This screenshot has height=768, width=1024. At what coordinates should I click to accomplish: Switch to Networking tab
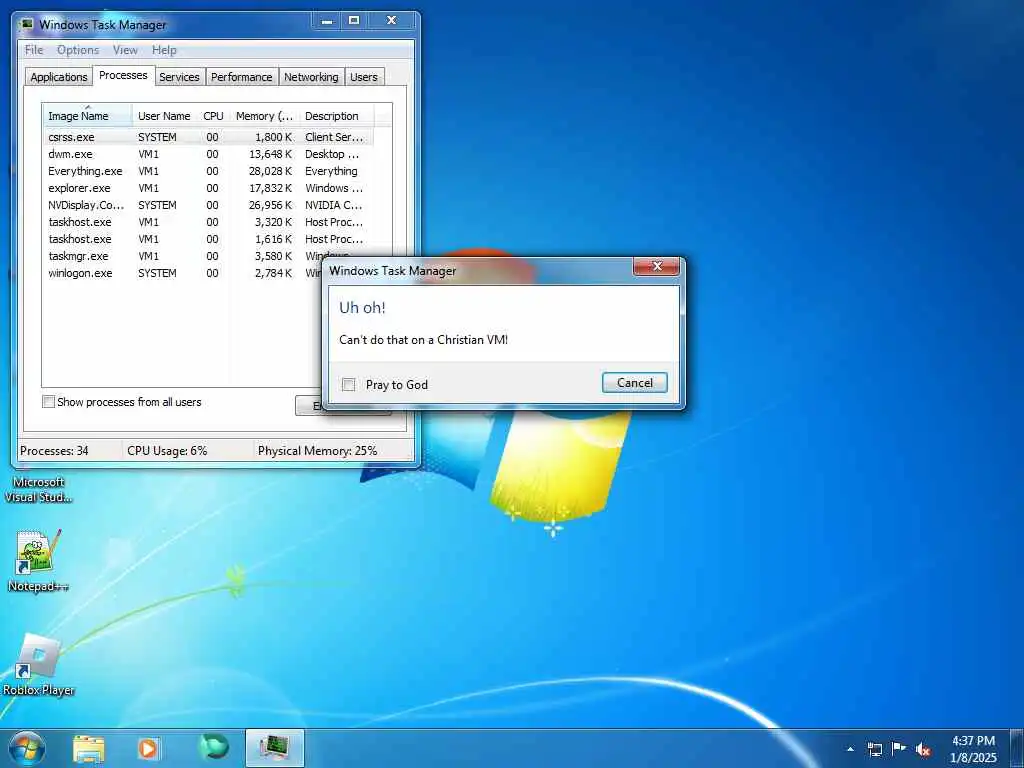coord(311,77)
